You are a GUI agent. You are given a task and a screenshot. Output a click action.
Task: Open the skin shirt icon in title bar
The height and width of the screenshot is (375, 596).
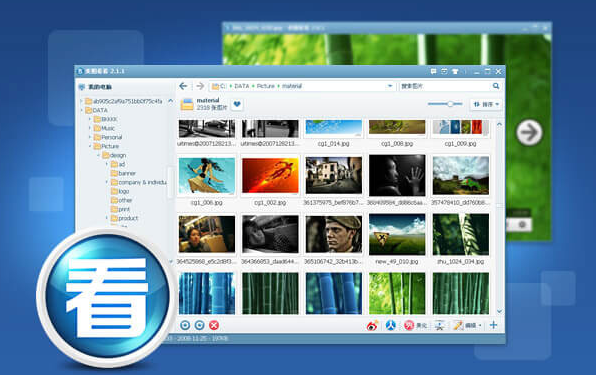[455, 71]
